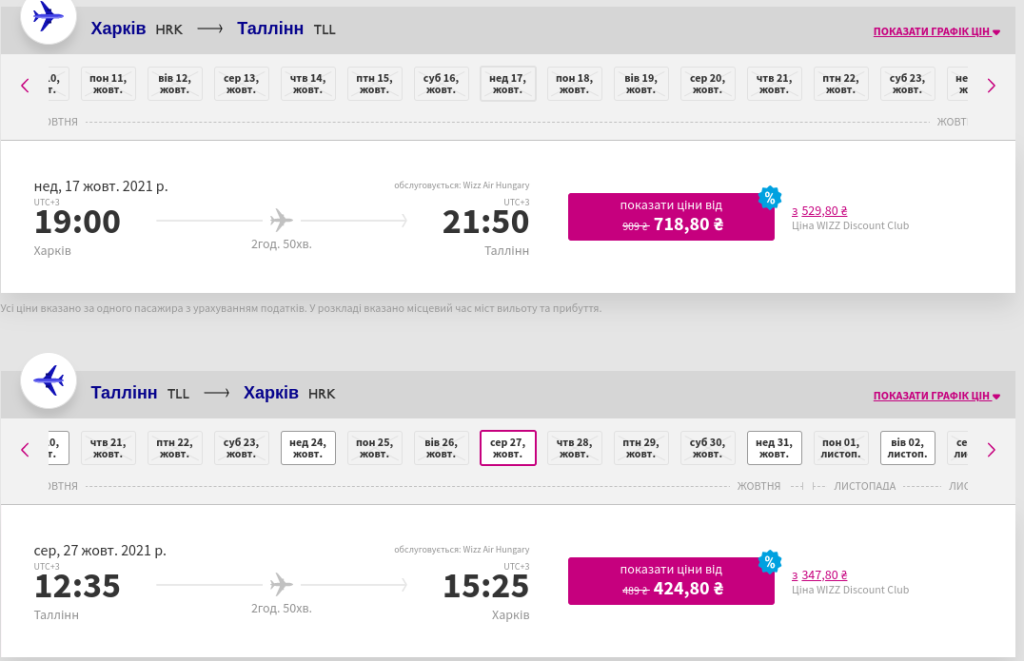Click the return flight airplane logo
This screenshot has width=1024, height=661.
click(x=48, y=380)
